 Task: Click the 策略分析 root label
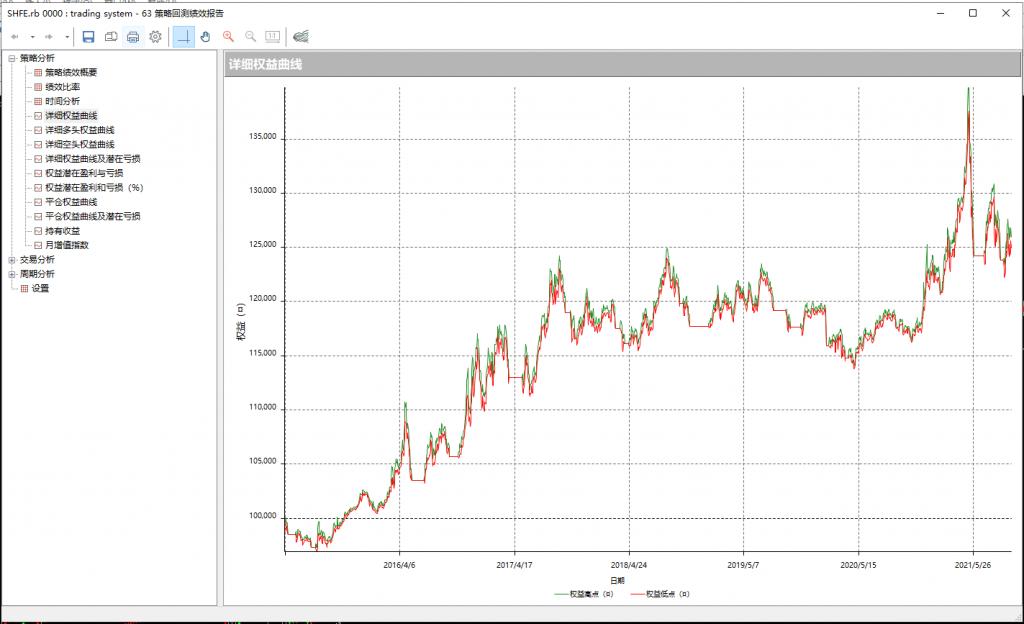coord(37,58)
